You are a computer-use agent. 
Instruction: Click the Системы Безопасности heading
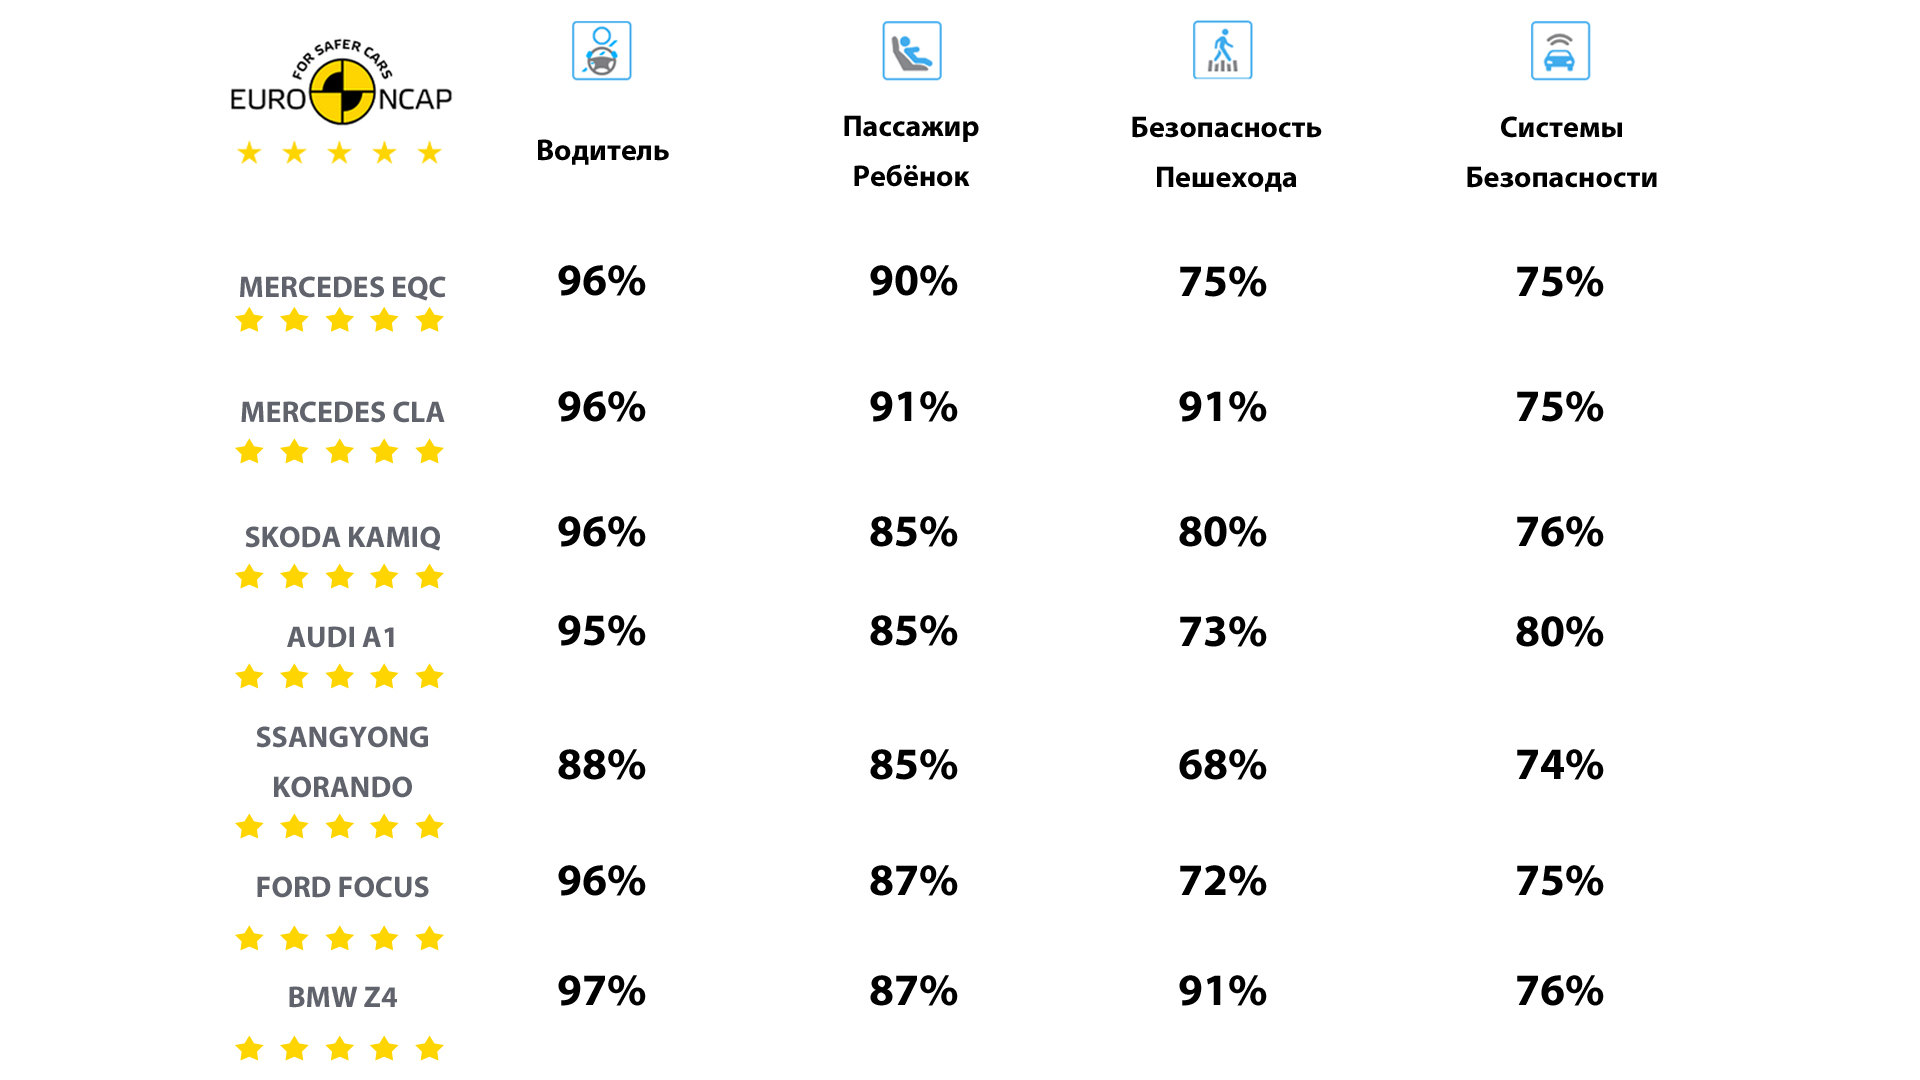[x=1561, y=152]
